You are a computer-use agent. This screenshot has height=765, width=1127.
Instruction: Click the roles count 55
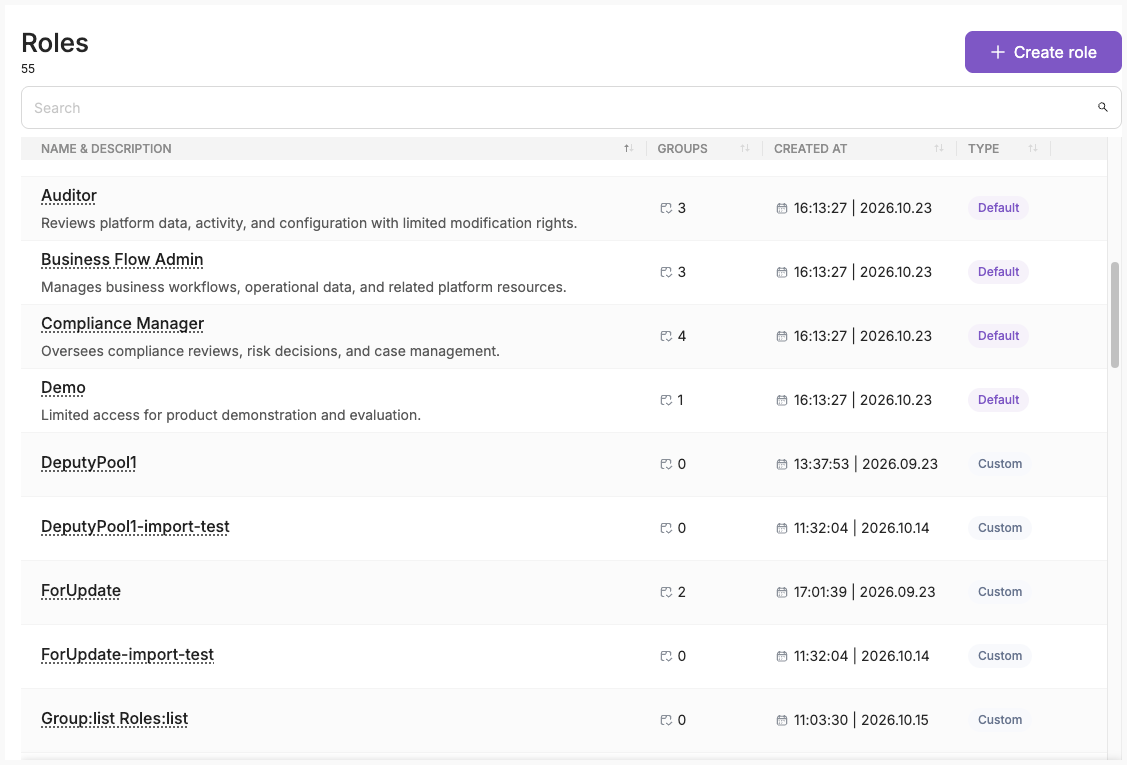pyautogui.click(x=28, y=69)
